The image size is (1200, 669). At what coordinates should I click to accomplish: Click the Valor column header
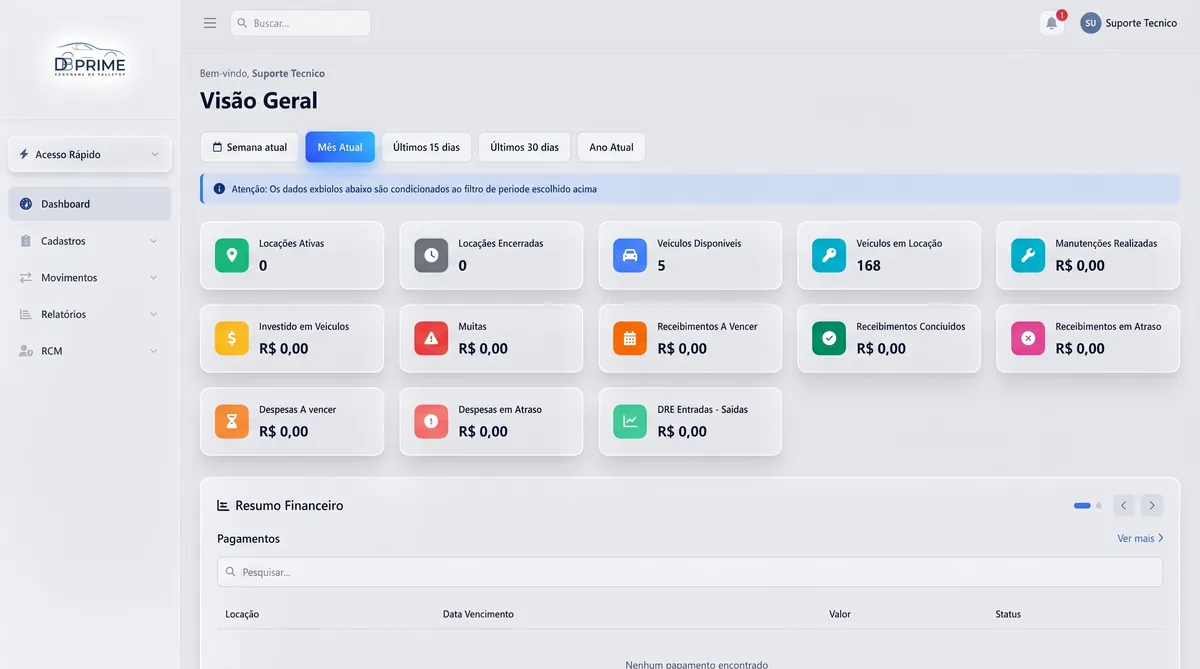coord(840,614)
